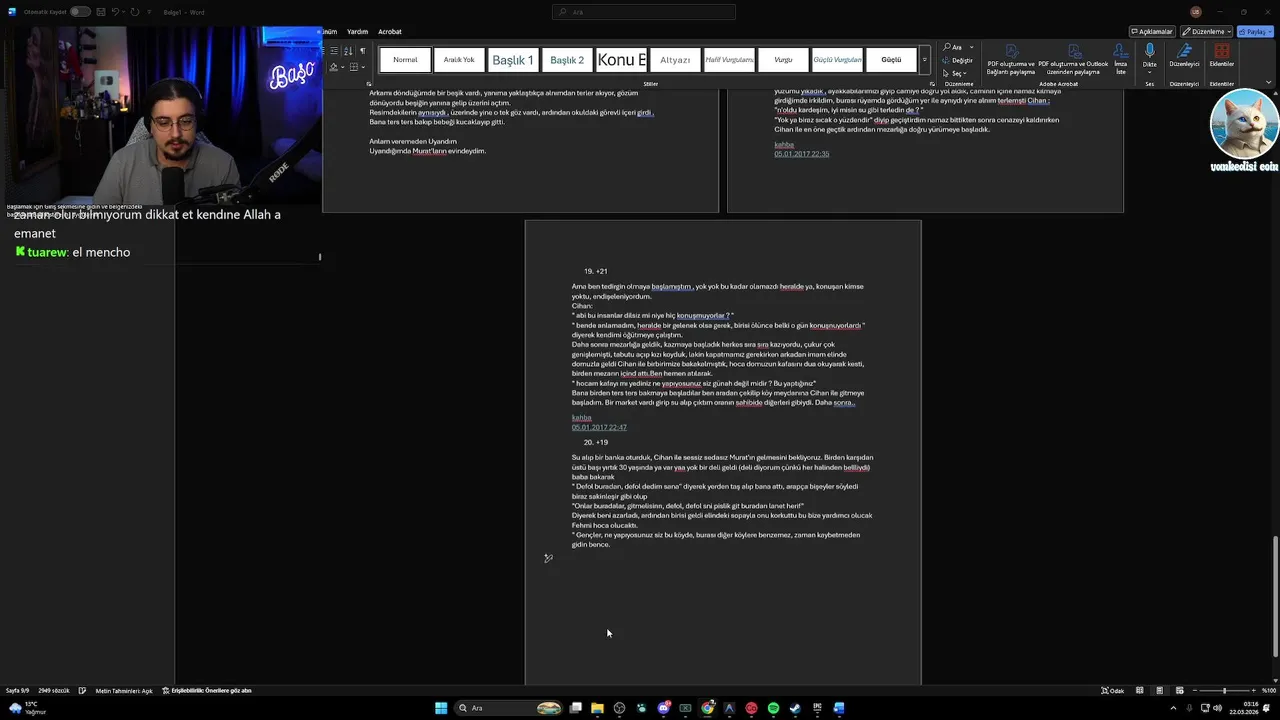Apply the Altyazı style
Image resolution: width=1280 pixels, height=720 pixels.
click(x=675, y=60)
